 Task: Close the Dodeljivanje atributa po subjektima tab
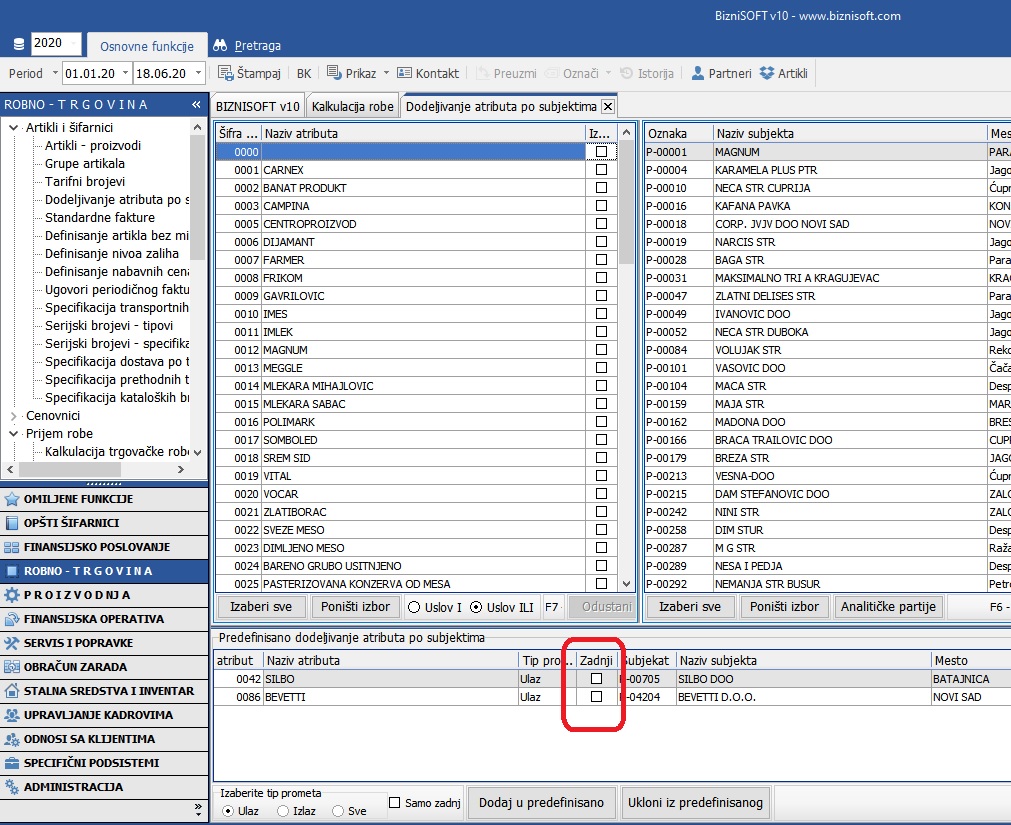[607, 106]
